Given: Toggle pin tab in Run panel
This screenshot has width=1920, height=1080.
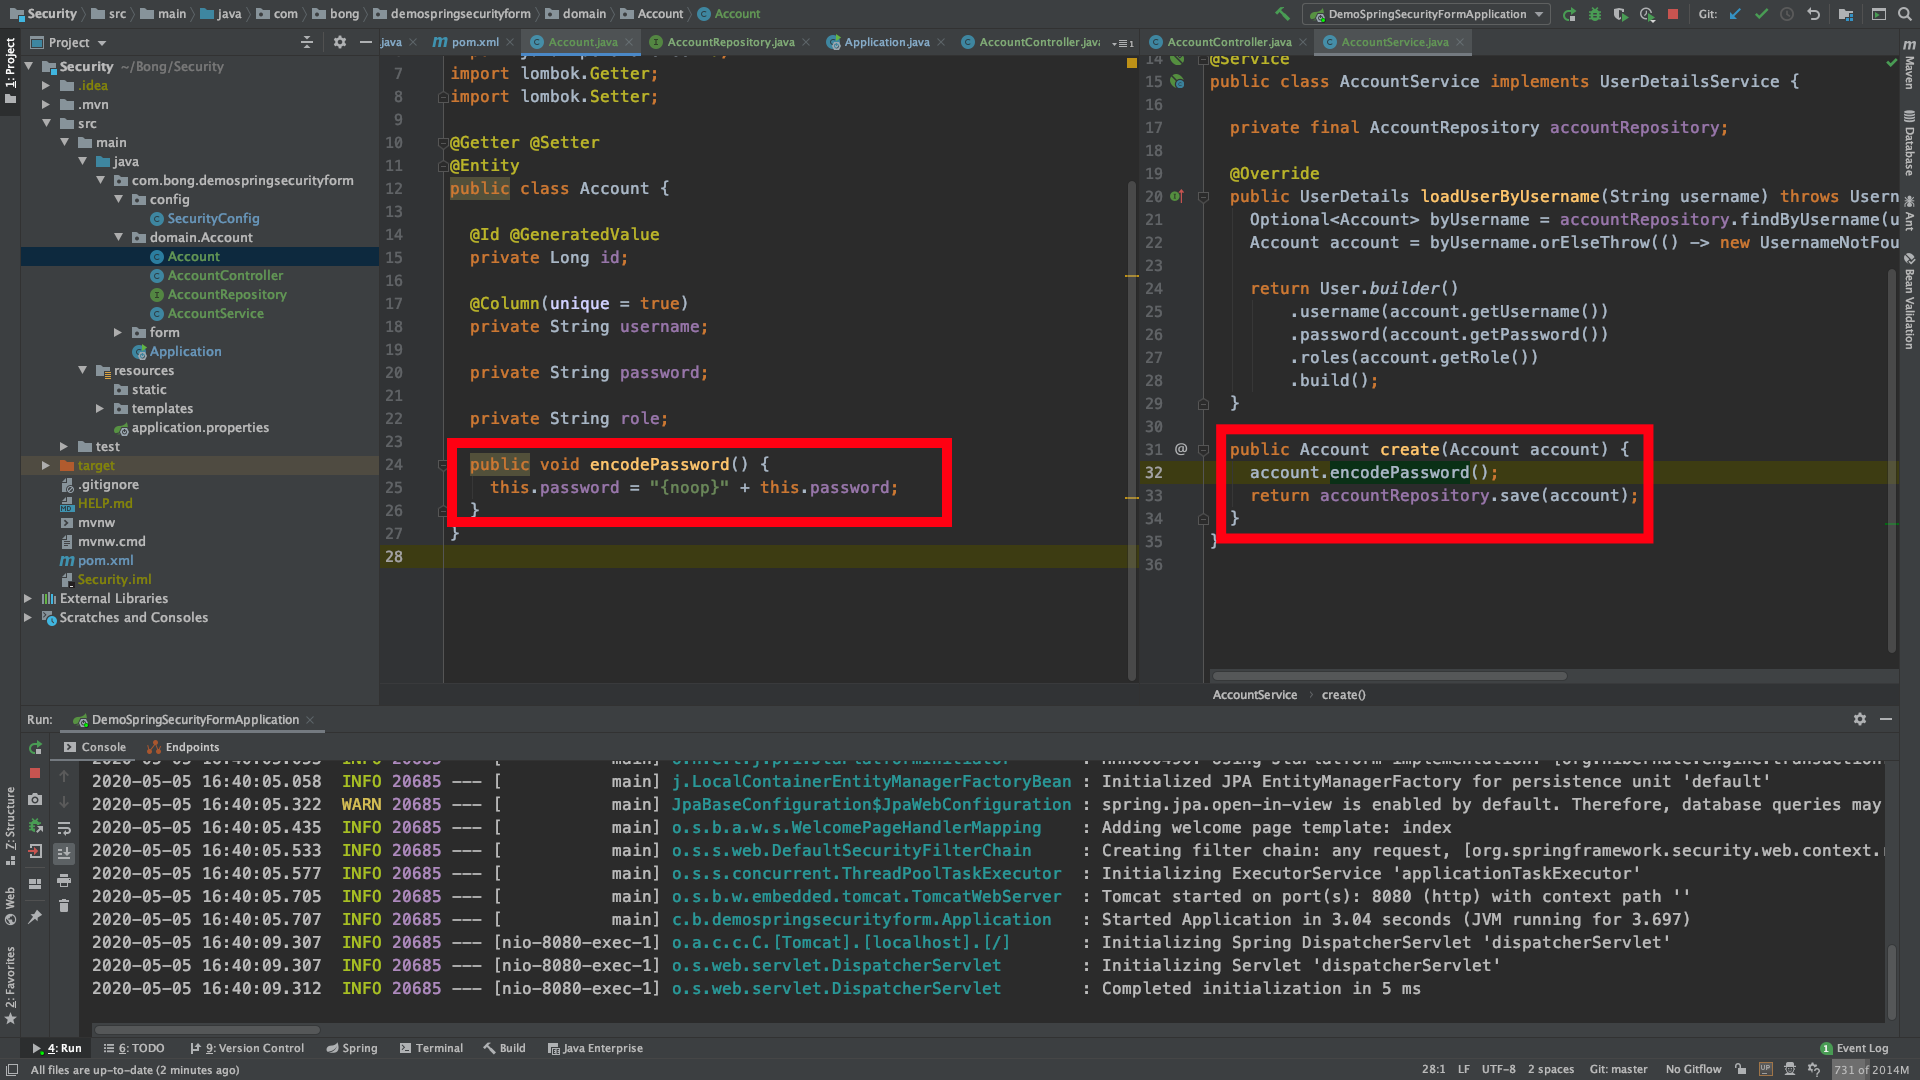Looking at the screenshot, I should coord(35,916).
